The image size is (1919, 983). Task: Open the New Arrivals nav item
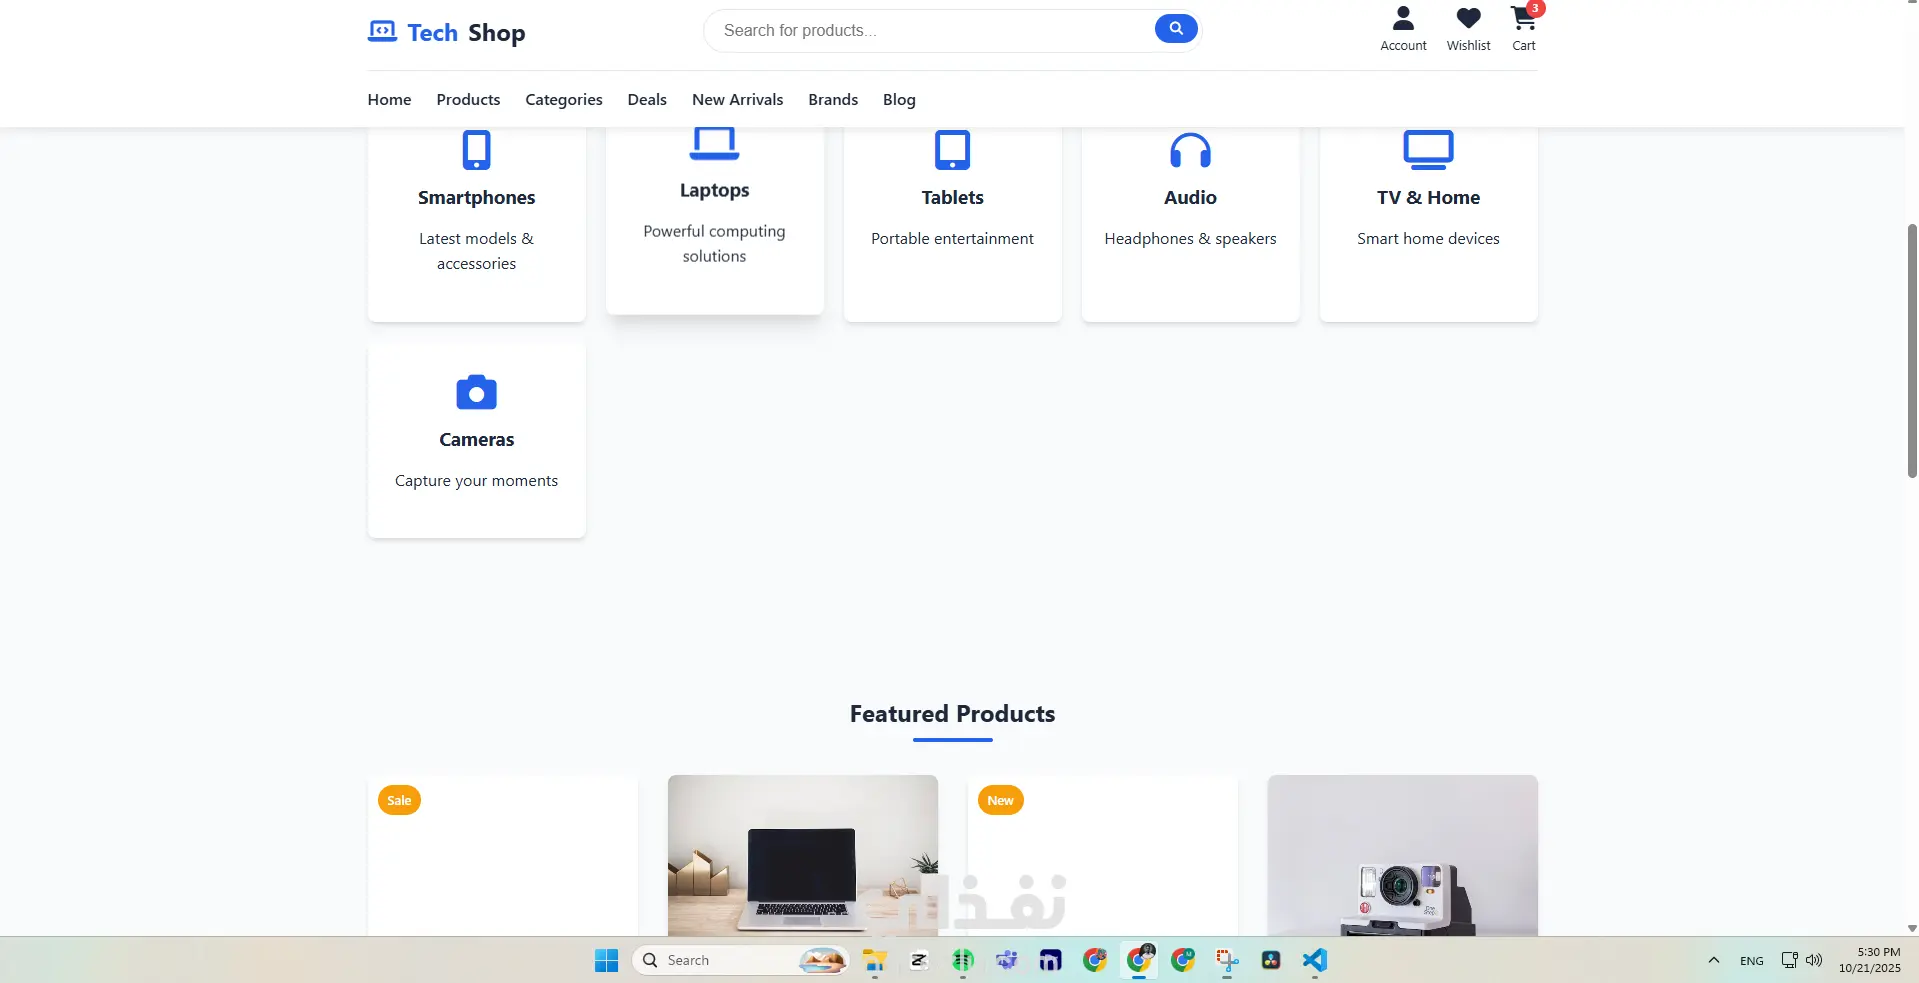tap(738, 99)
